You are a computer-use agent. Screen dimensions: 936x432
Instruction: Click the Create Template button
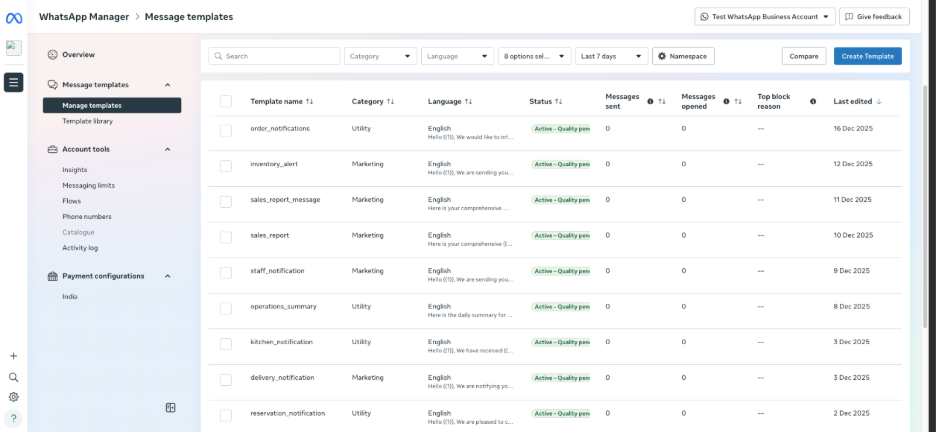point(867,56)
